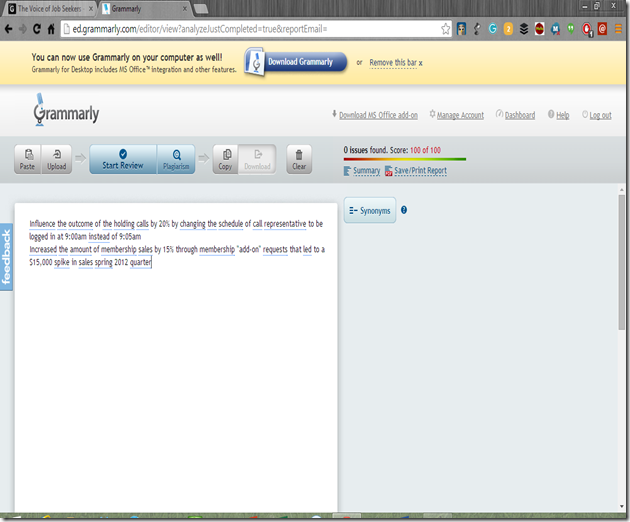630x522 pixels.
Task: Click the page scrollbar thumb
Action: pyautogui.click(x=622, y=262)
